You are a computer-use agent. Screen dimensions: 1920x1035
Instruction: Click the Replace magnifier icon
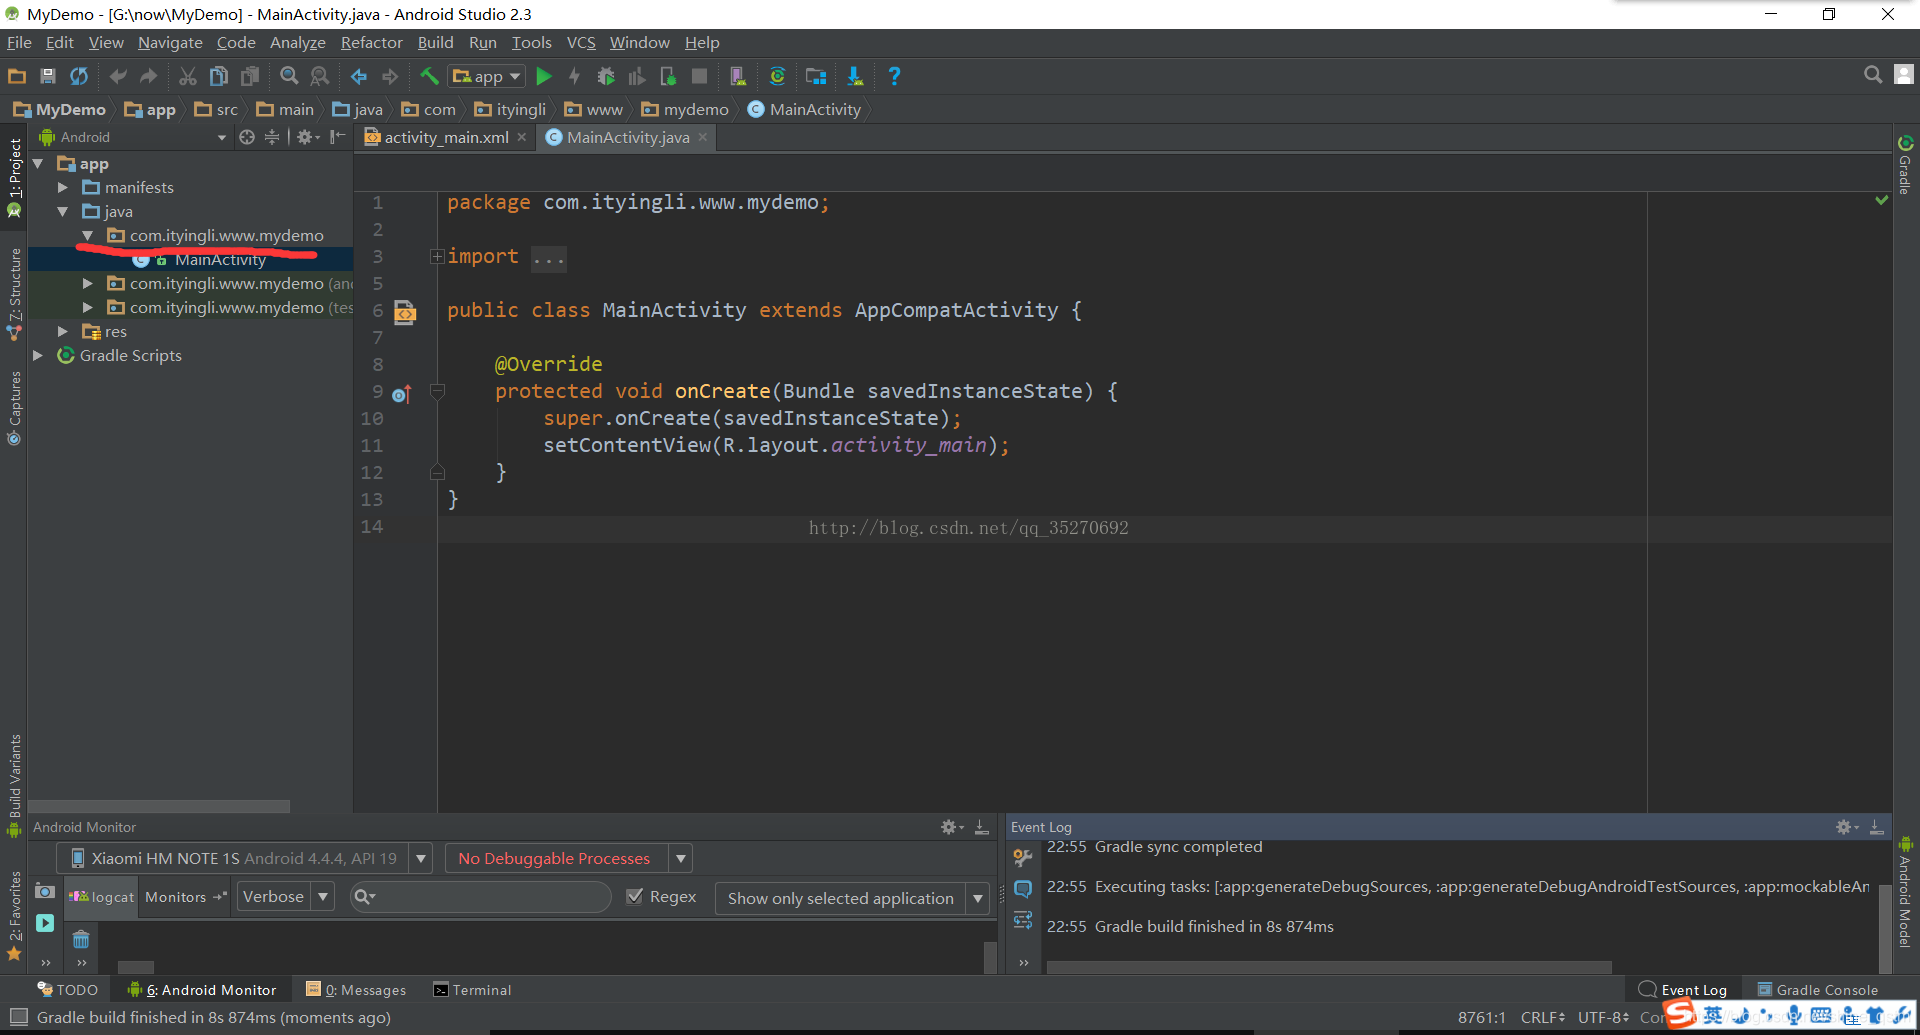pyautogui.click(x=320, y=76)
